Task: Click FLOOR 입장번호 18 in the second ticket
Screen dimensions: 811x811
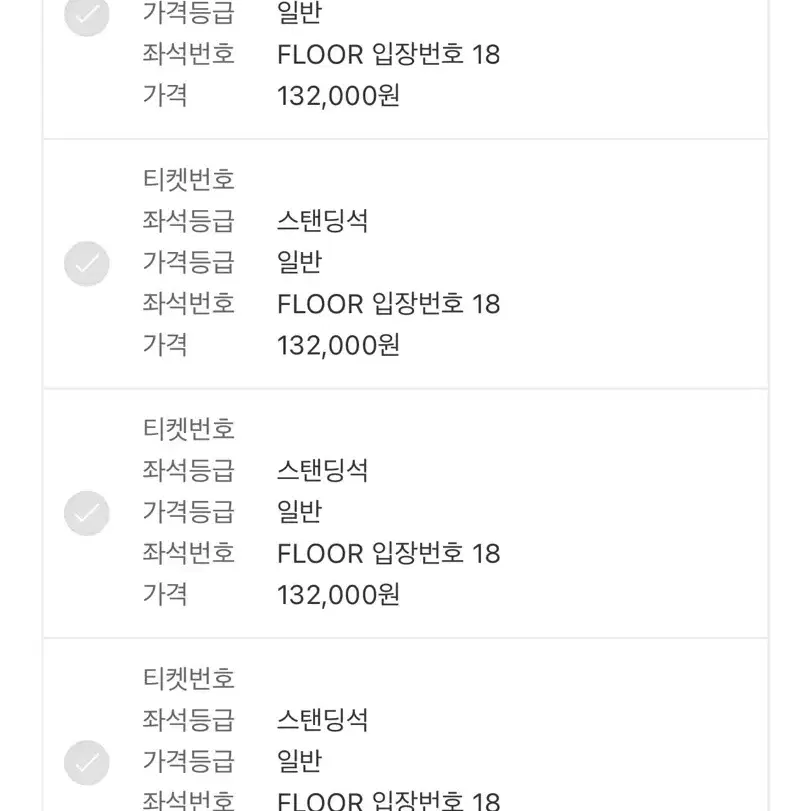Action: click(388, 304)
